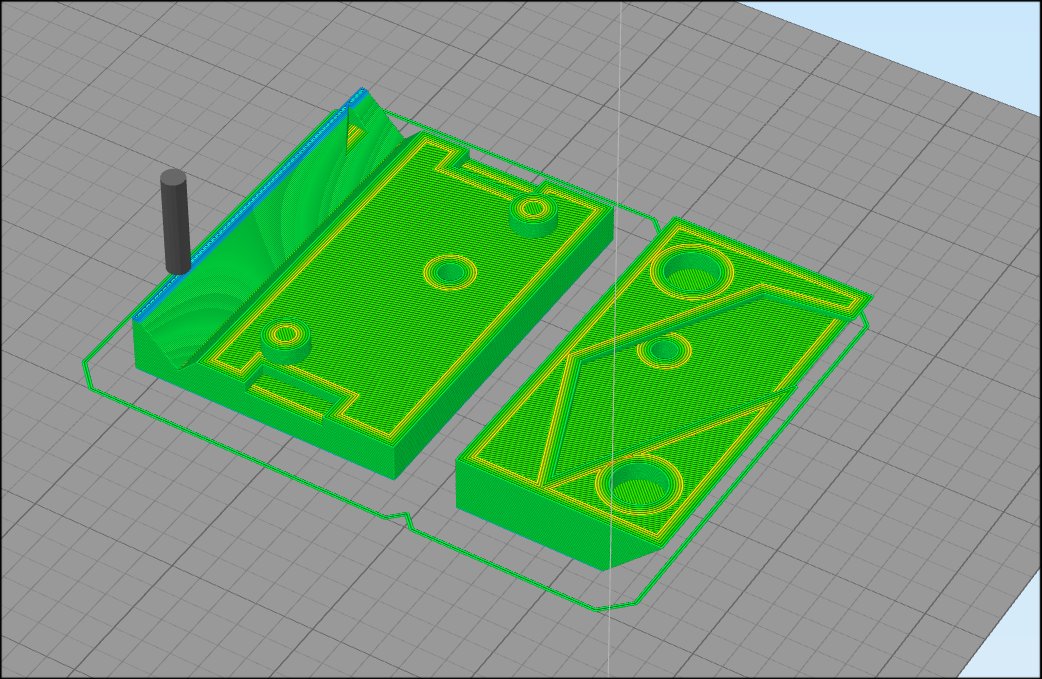The image size is (1042, 679).
Task: Click the large upper hole on right plate
Action: (692, 272)
